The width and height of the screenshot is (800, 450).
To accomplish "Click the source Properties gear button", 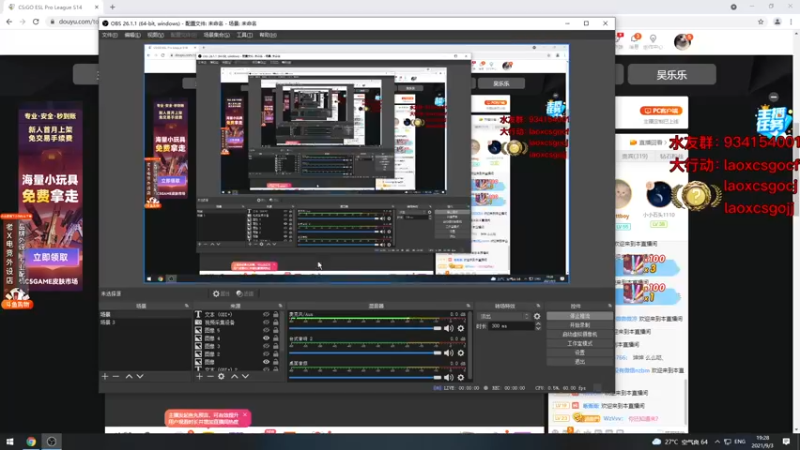I will (x=221, y=294).
